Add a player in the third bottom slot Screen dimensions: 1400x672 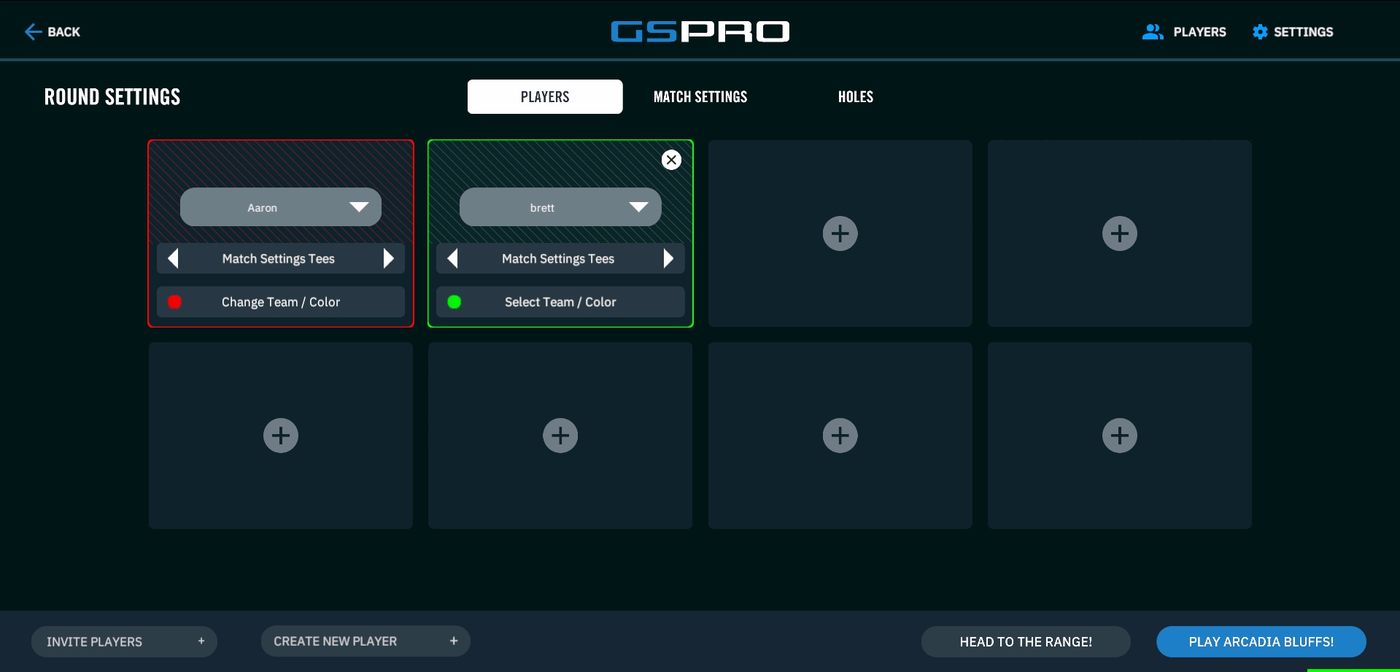[x=840, y=435]
